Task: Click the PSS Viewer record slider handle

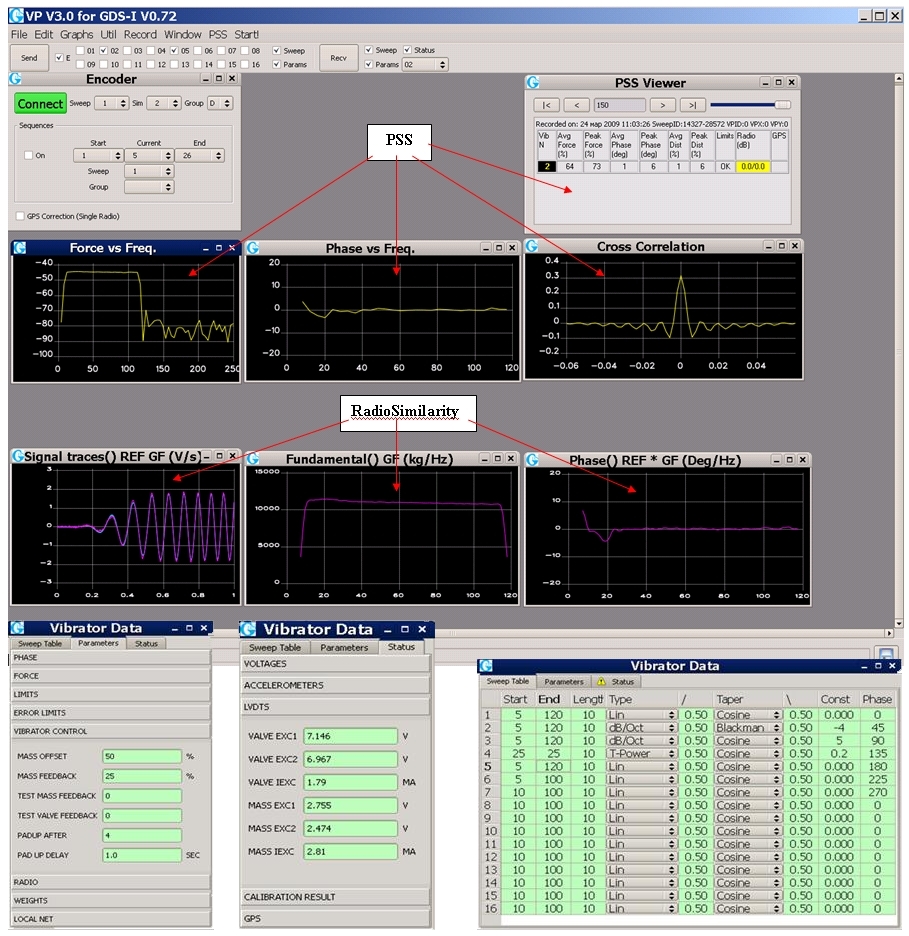Action: (782, 105)
